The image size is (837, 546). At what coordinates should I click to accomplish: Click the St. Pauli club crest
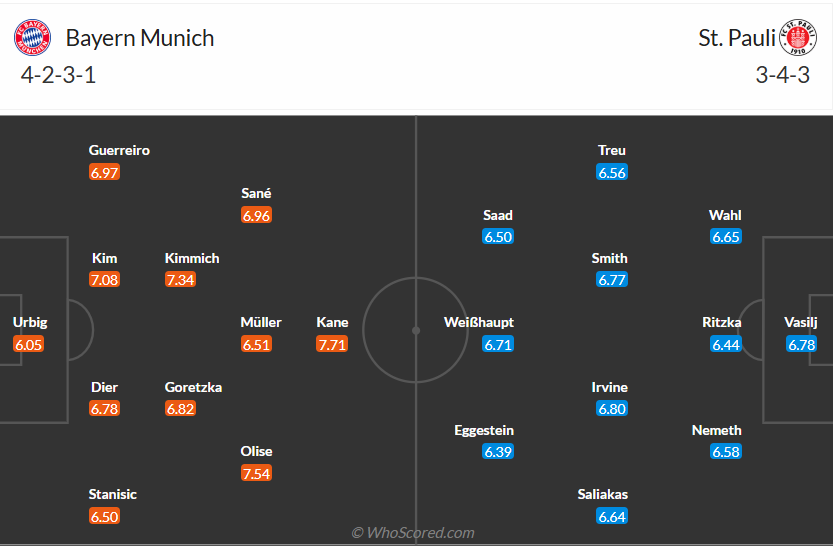798,38
